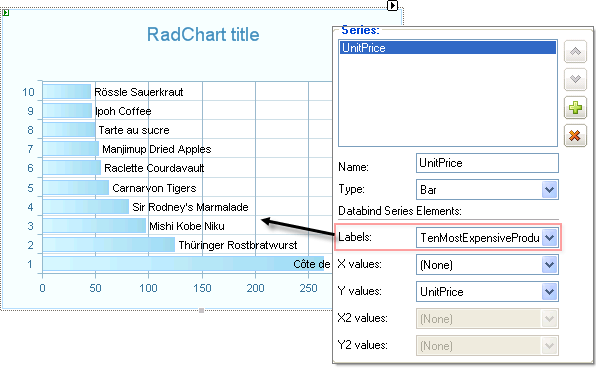596x369 pixels.
Task: Open the Type dropdown showing Bar
Action: point(487,190)
